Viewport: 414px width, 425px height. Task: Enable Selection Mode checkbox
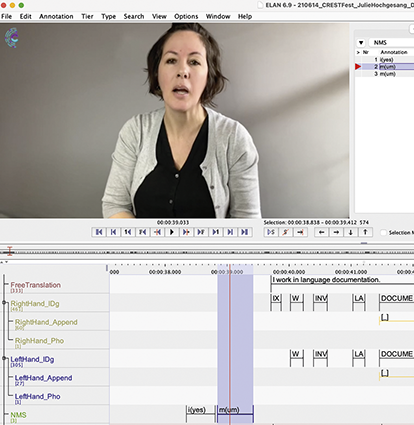384,232
